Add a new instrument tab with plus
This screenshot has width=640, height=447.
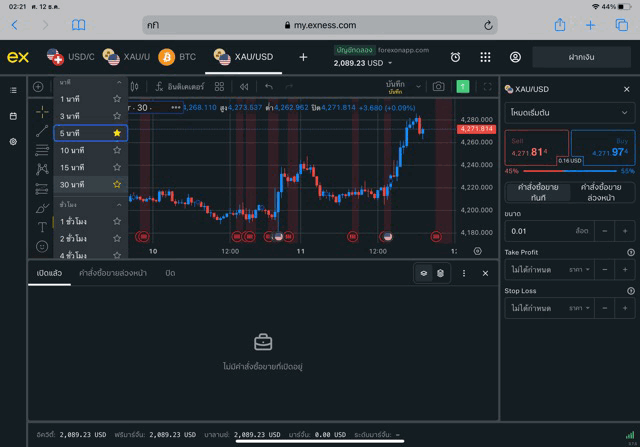click(303, 57)
